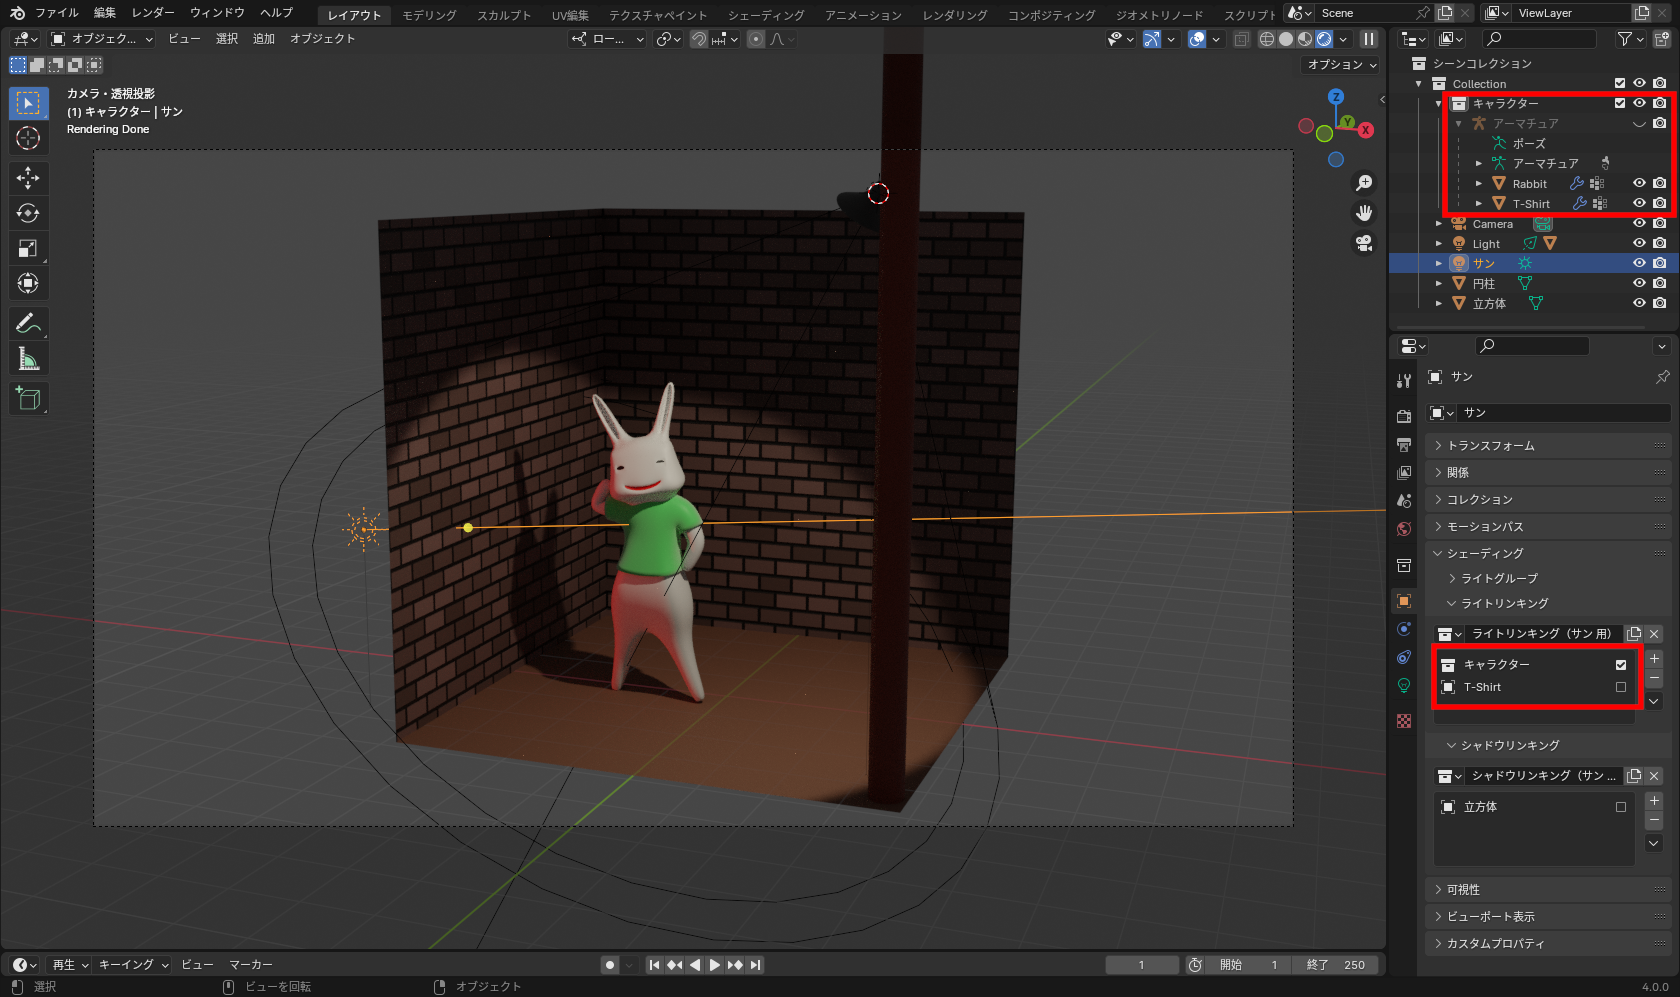The height and width of the screenshot is (997, 1680).
Task: Open the オプション dropdown in viewport
Action: 1342,65
